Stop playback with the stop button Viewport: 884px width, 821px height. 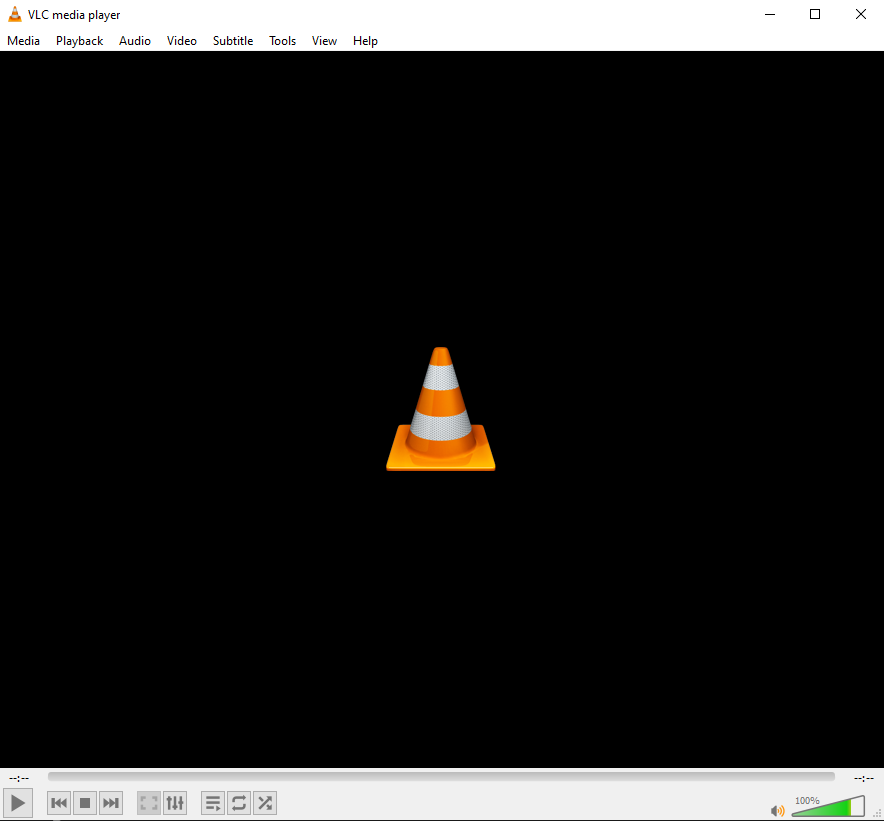pyautogui.click(x=85, y=802)
